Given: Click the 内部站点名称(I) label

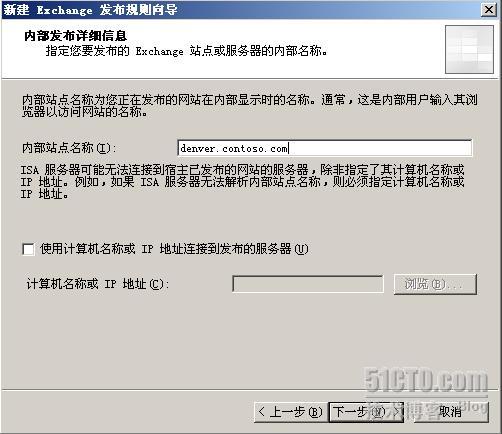Looking at the screenshot, I should point(69,148).
